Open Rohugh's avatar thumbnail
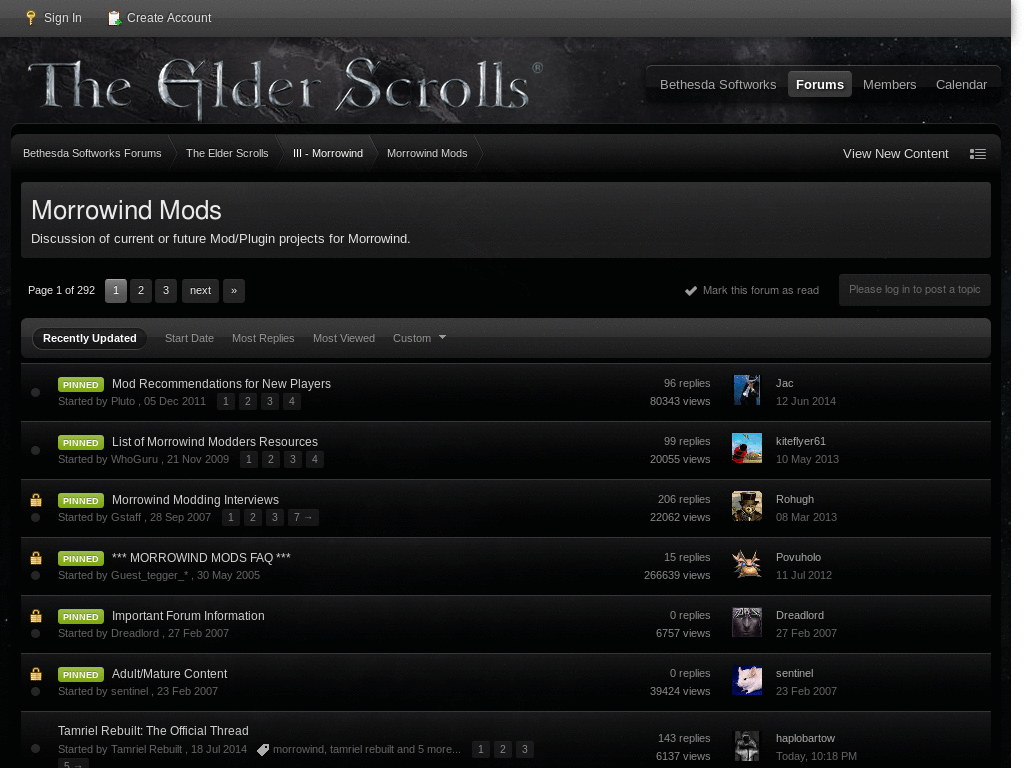This screenshot has height=768, width=1024. point(746,506)
